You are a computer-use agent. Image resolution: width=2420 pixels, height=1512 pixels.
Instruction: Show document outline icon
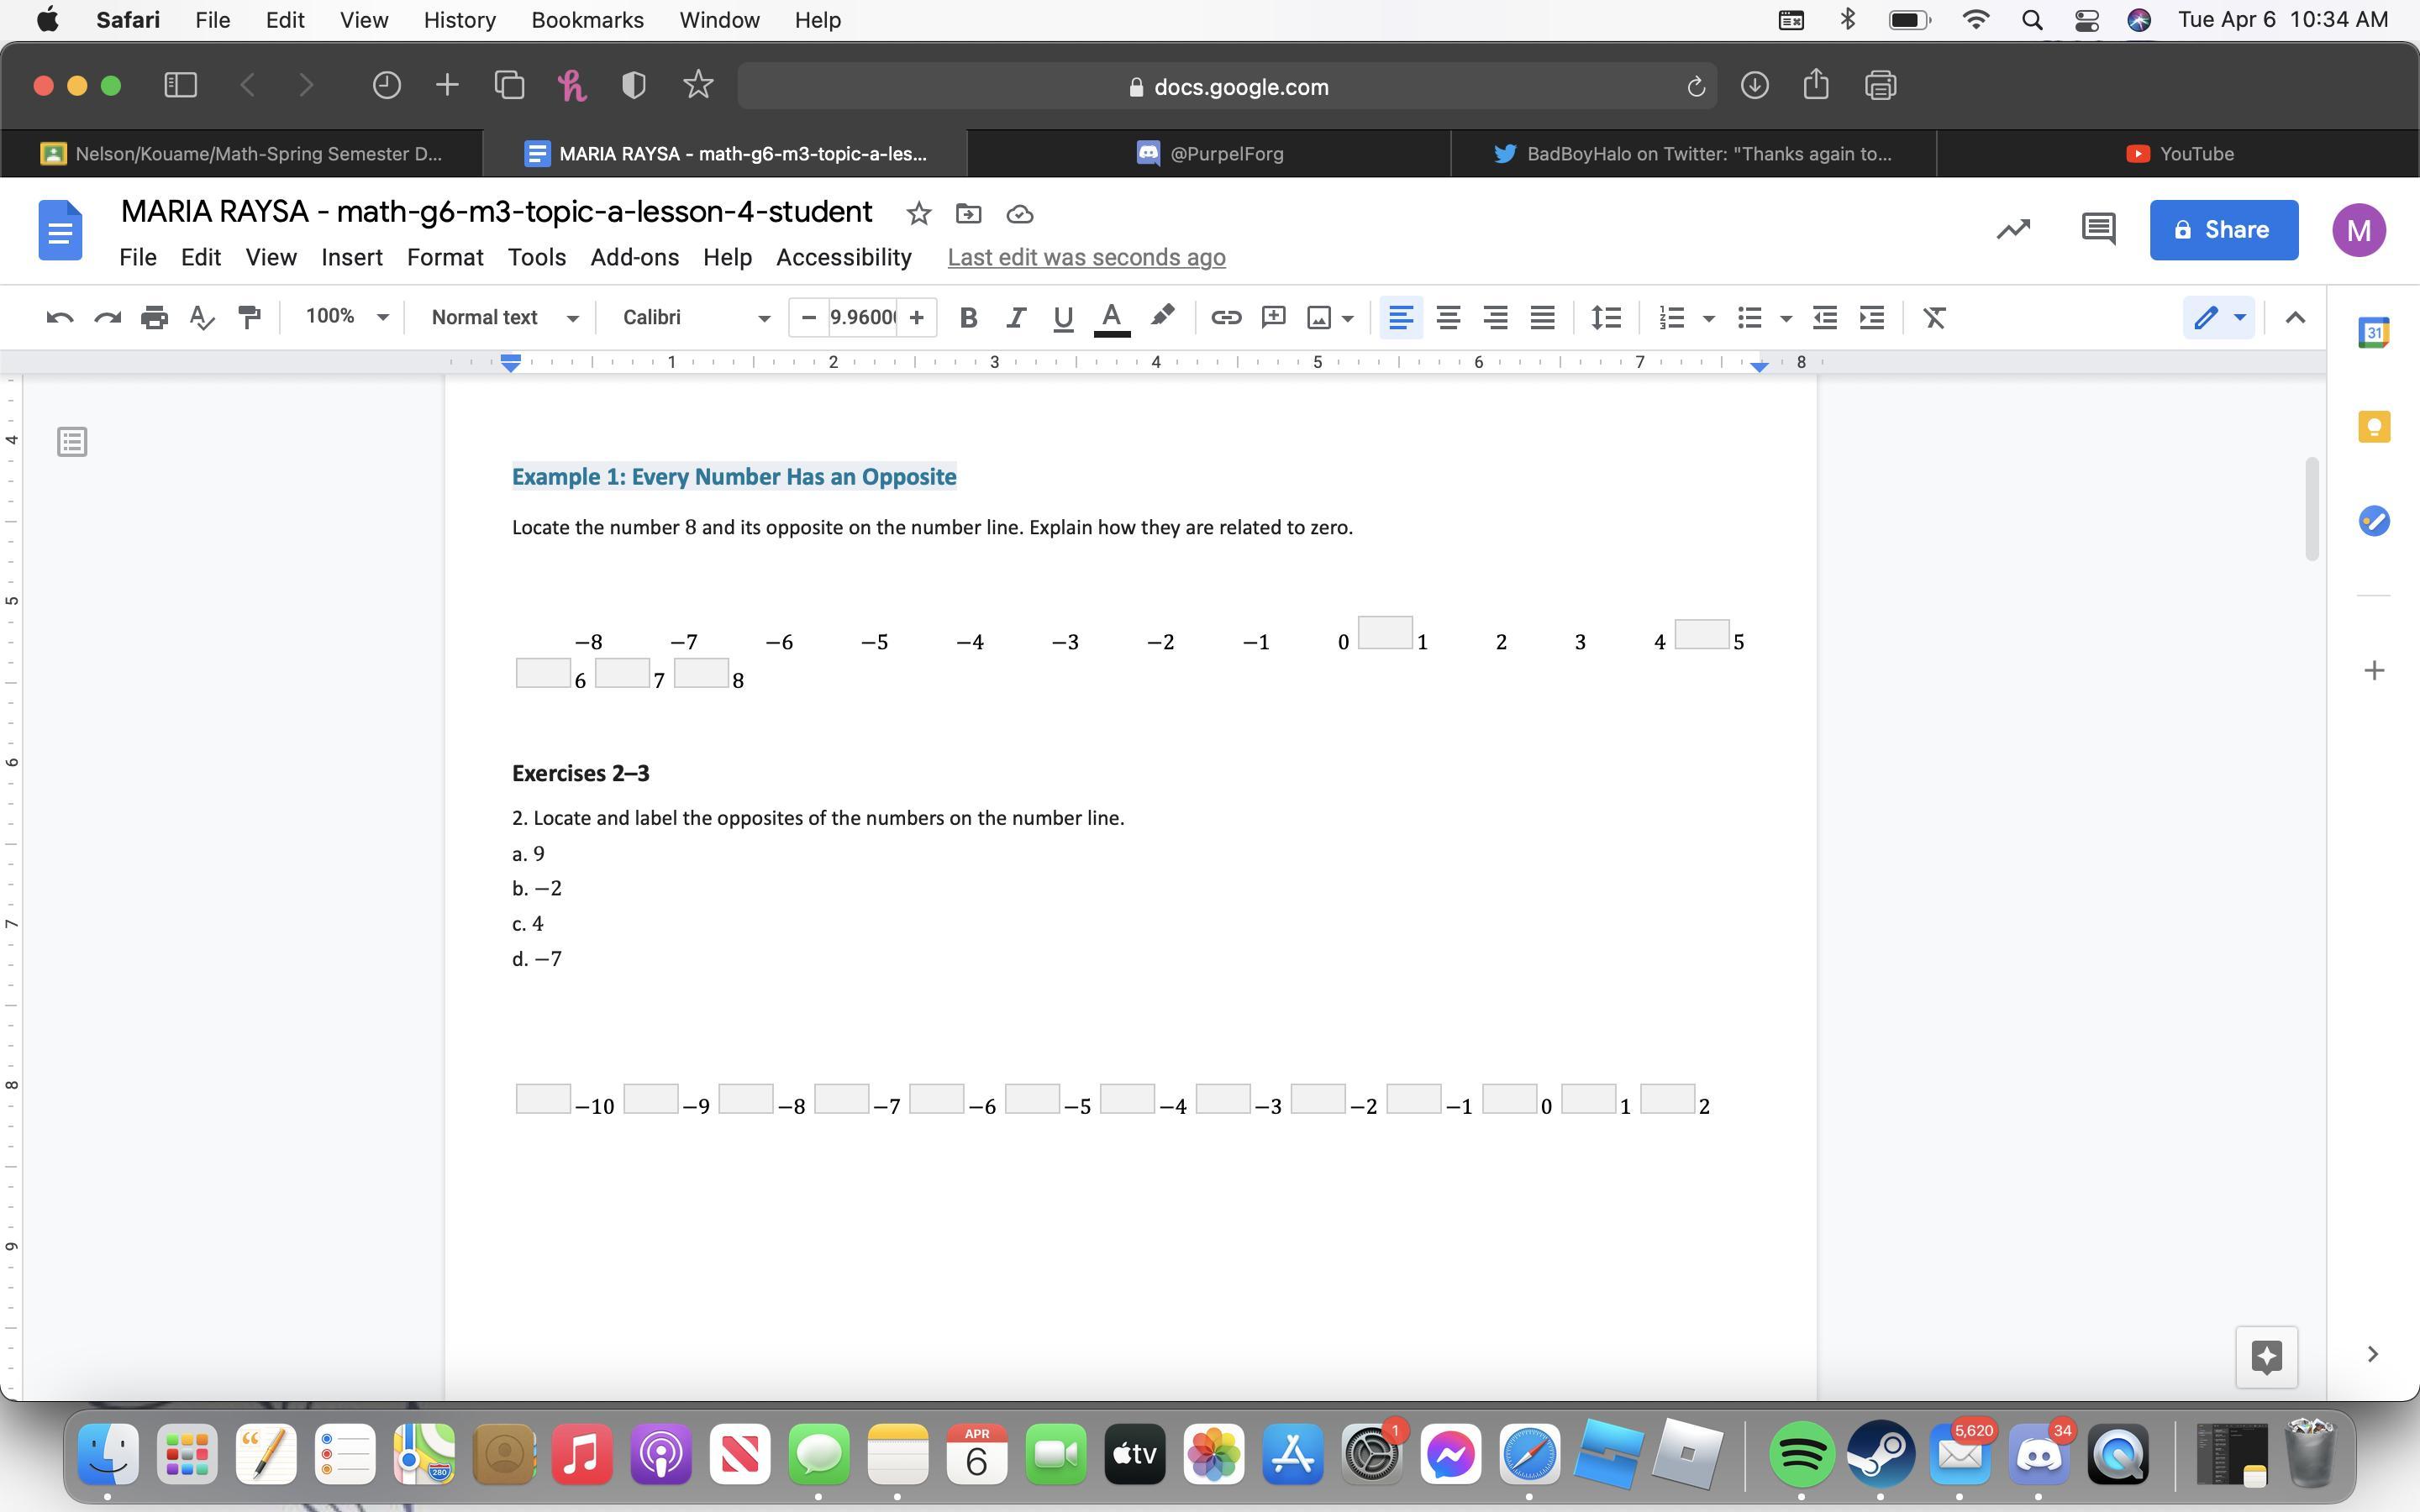coord(72,441)
